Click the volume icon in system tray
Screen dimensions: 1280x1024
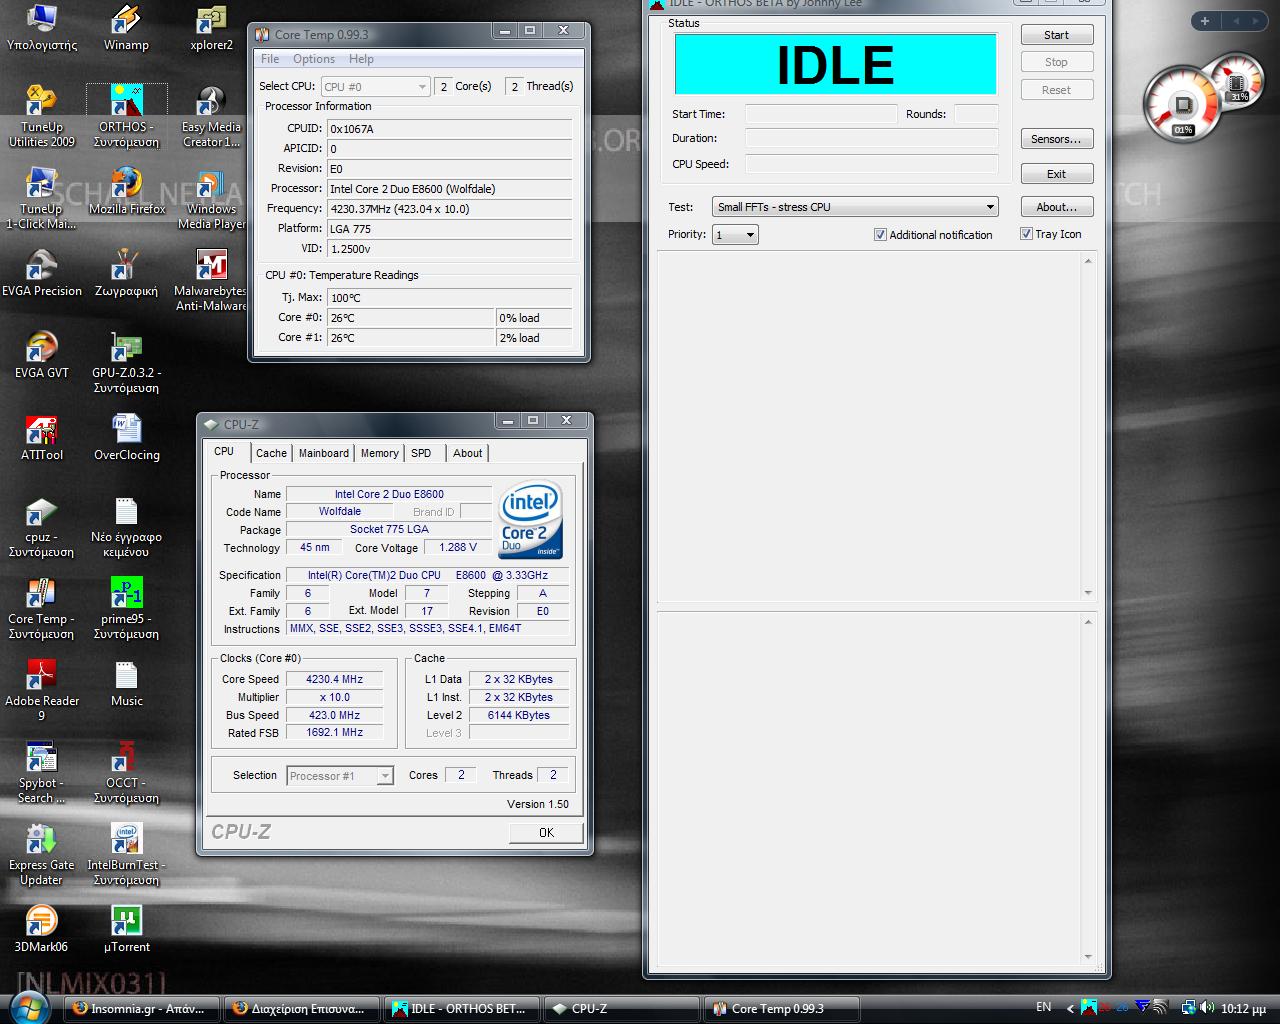point(1206,1008)
